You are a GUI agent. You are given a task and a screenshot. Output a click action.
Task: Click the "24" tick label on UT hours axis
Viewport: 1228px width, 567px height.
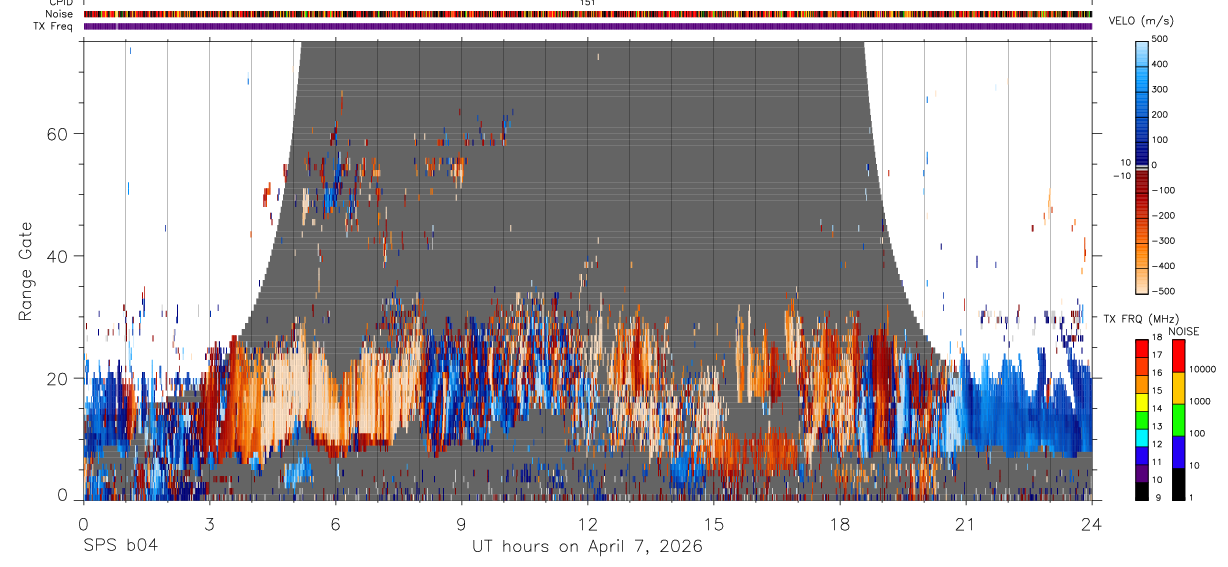pyautogui.click(x=1092, y=523)
